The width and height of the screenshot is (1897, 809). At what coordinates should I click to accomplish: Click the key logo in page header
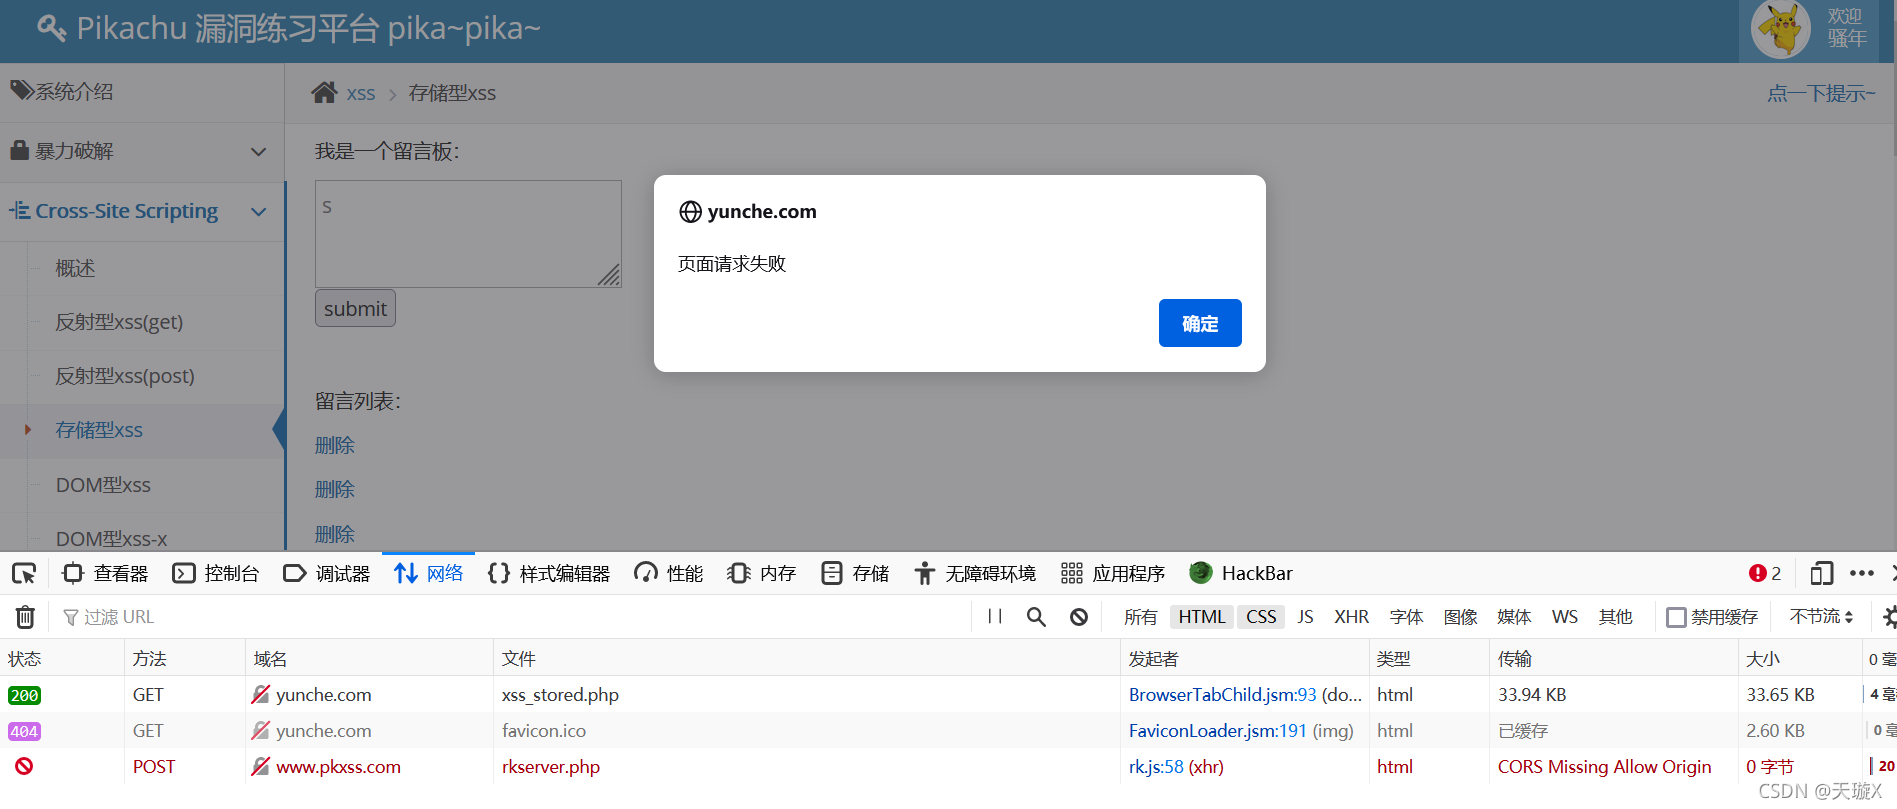[x=51, y=28]
